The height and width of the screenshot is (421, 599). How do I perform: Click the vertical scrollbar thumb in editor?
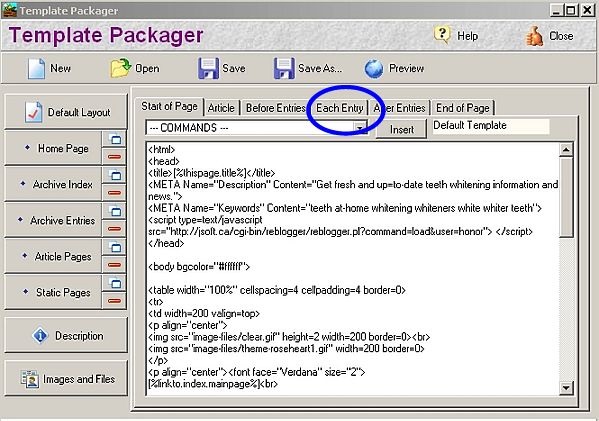(566, 197)
